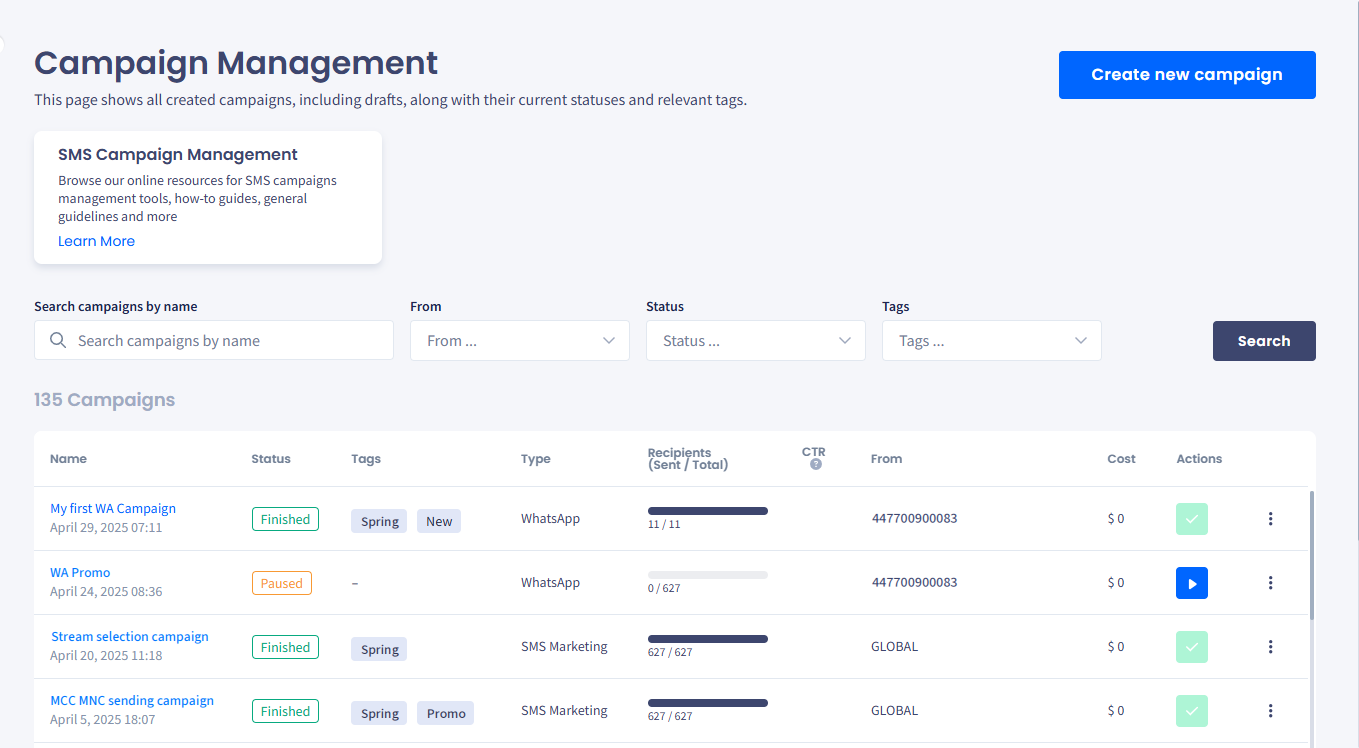Open My first WA Campaign link
The width and height of the screenshot is (1359, 748).
(x=113, y=509)
